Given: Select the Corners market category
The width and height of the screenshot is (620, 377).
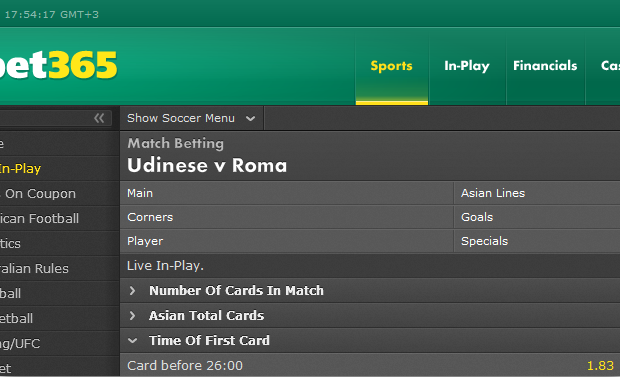Looking at the screenshot, I should point(287,217).
